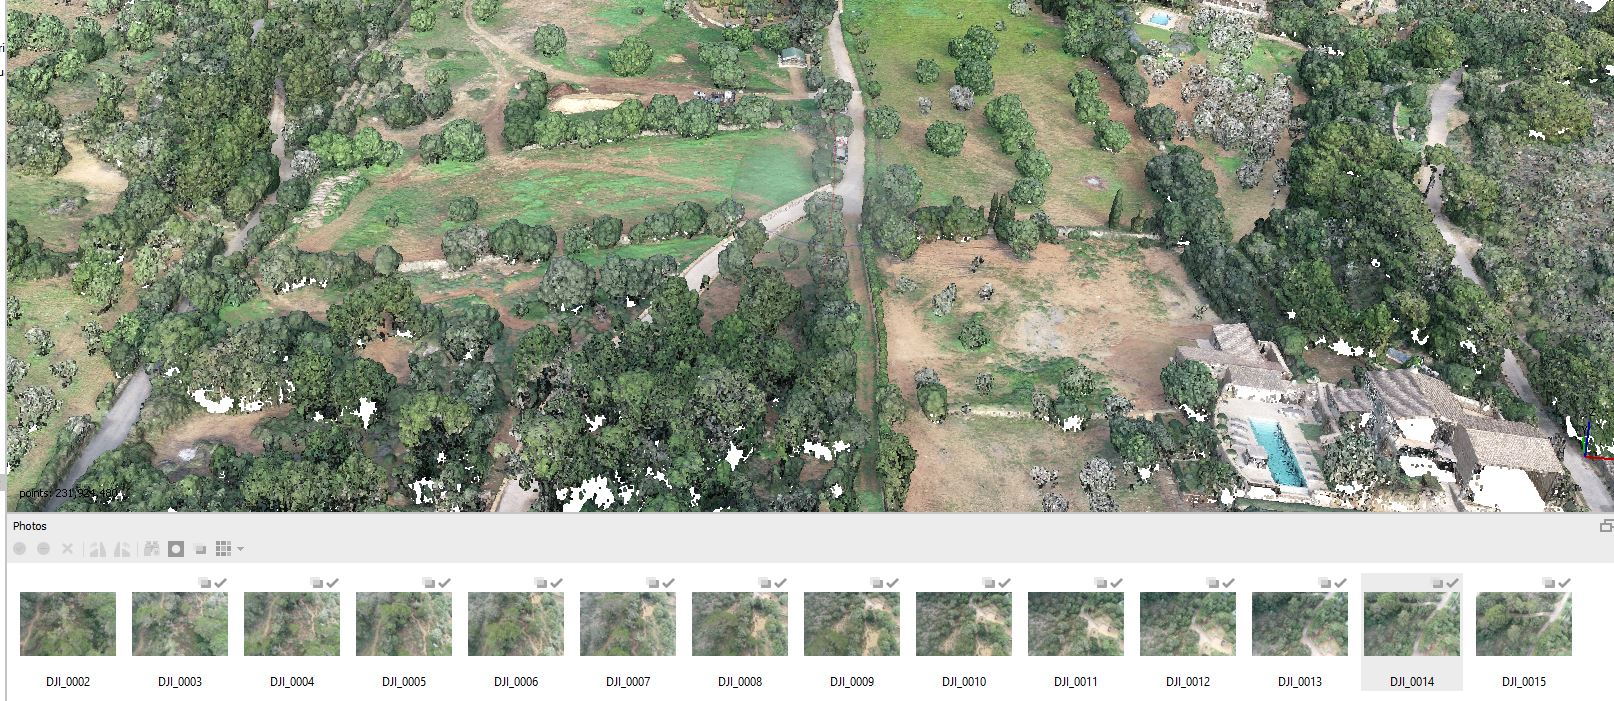Click the DJI_0013 file name label
The height and width of the screenshot is (701, 1614).
[x=1300, y=682]
